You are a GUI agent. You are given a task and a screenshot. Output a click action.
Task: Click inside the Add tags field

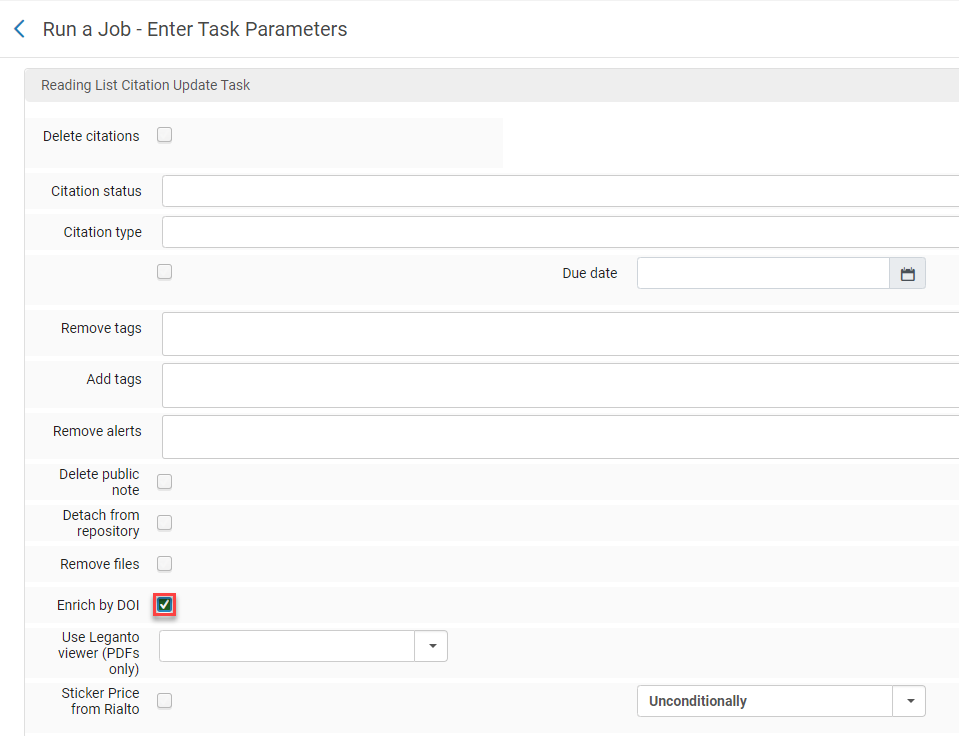560,385
